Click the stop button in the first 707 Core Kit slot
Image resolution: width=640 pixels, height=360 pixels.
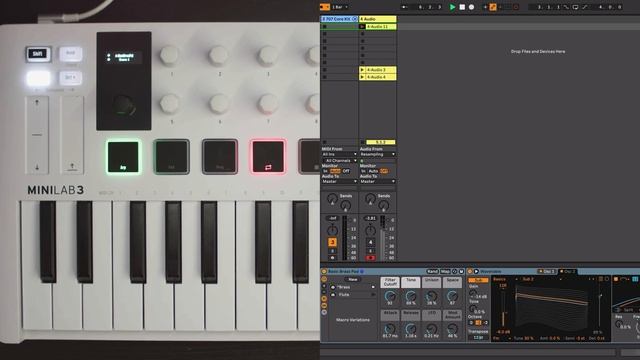click(324, 27)
